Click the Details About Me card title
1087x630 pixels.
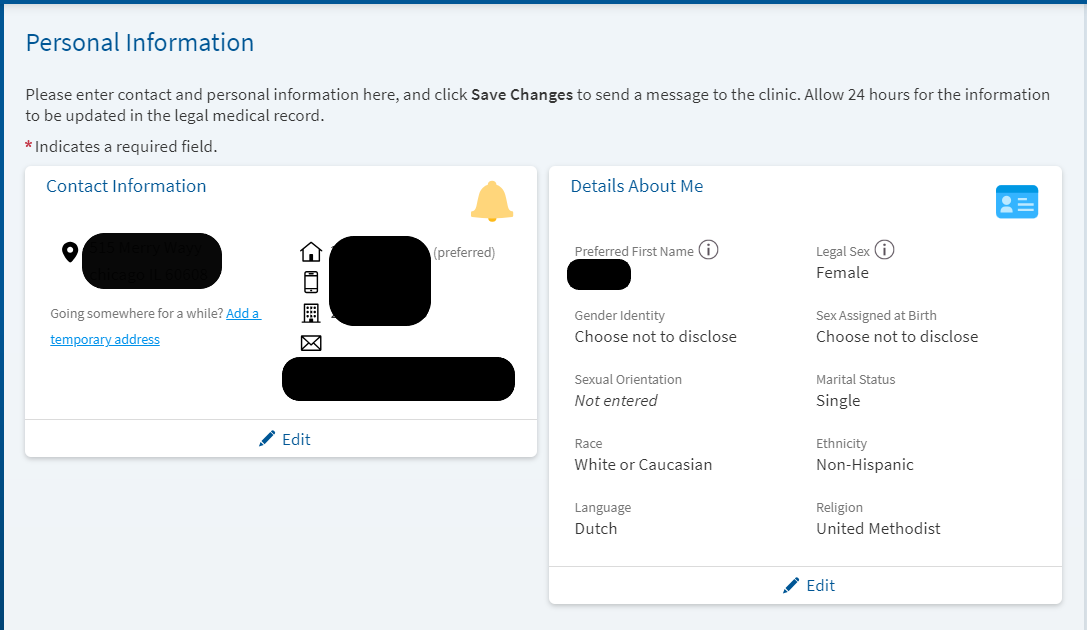(636, 186)
